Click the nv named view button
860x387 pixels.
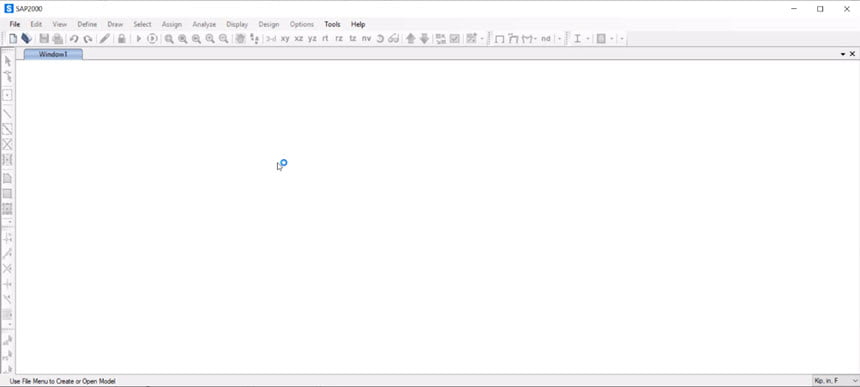tap(366, 39)
